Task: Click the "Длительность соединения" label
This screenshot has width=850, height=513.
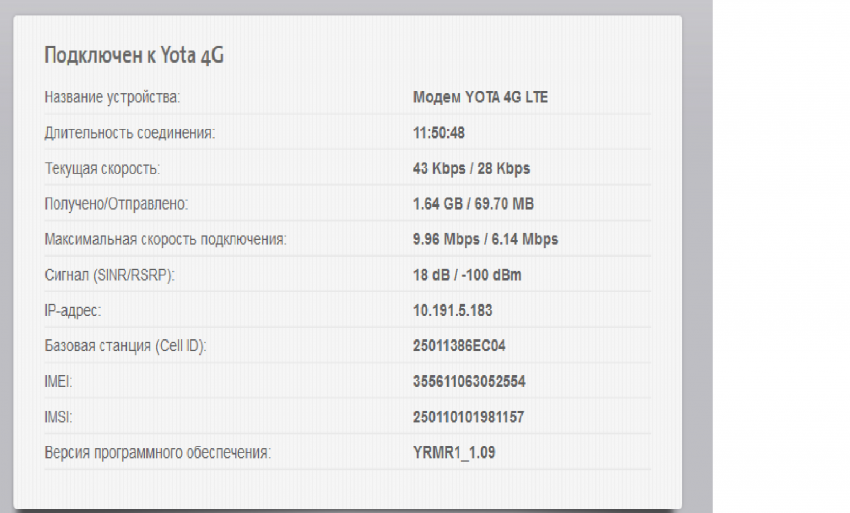Action: 129,133
